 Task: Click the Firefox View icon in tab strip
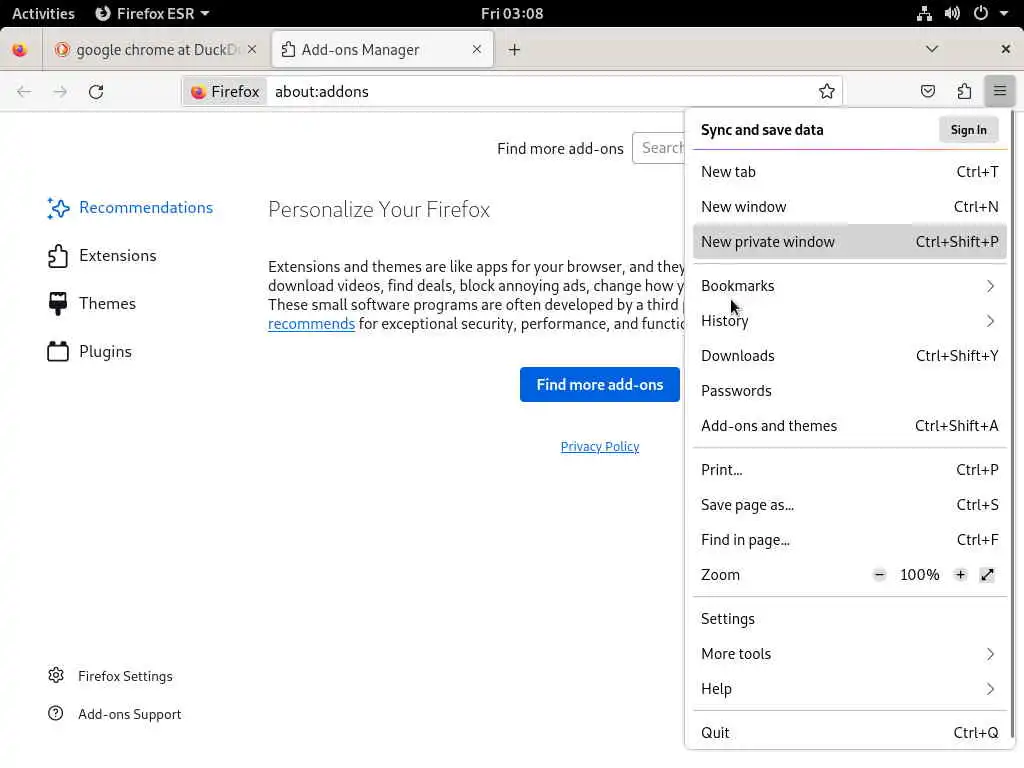pyautogui.click(x=20, y=50)
